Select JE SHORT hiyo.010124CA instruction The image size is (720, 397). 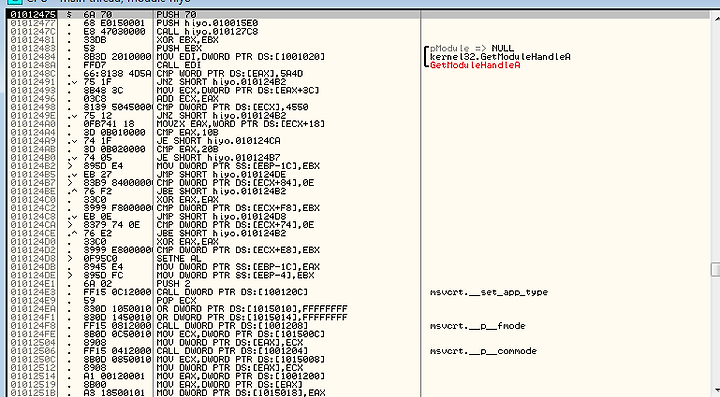coord(218,141)
